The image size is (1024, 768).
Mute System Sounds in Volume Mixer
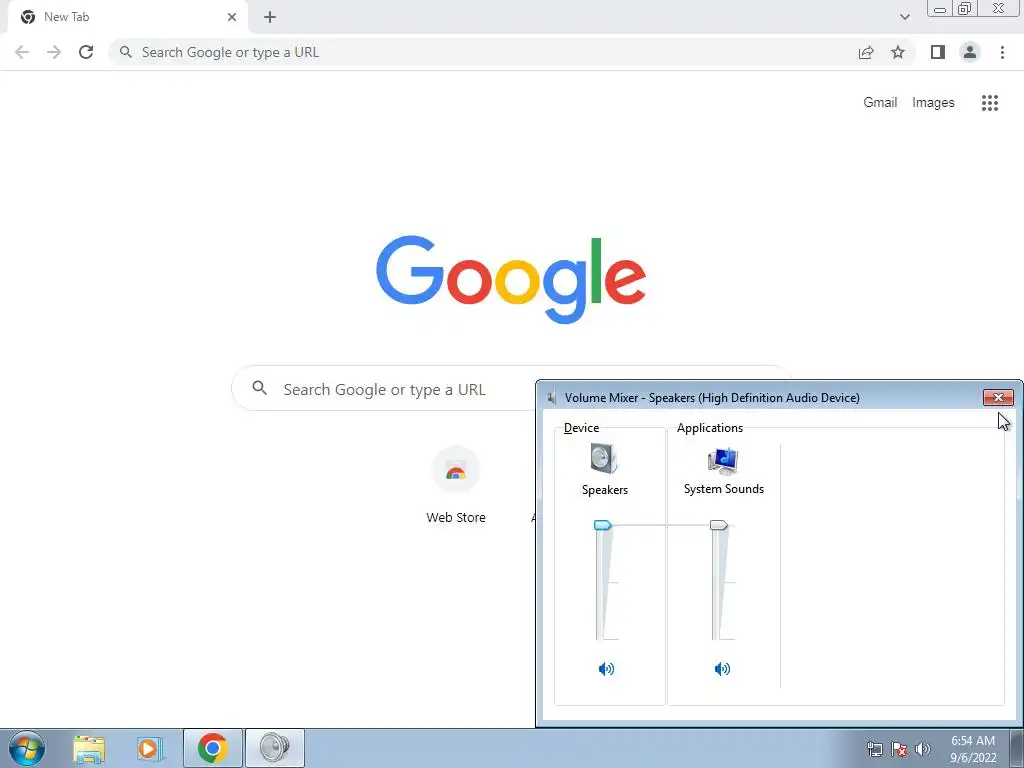(722, 669)
